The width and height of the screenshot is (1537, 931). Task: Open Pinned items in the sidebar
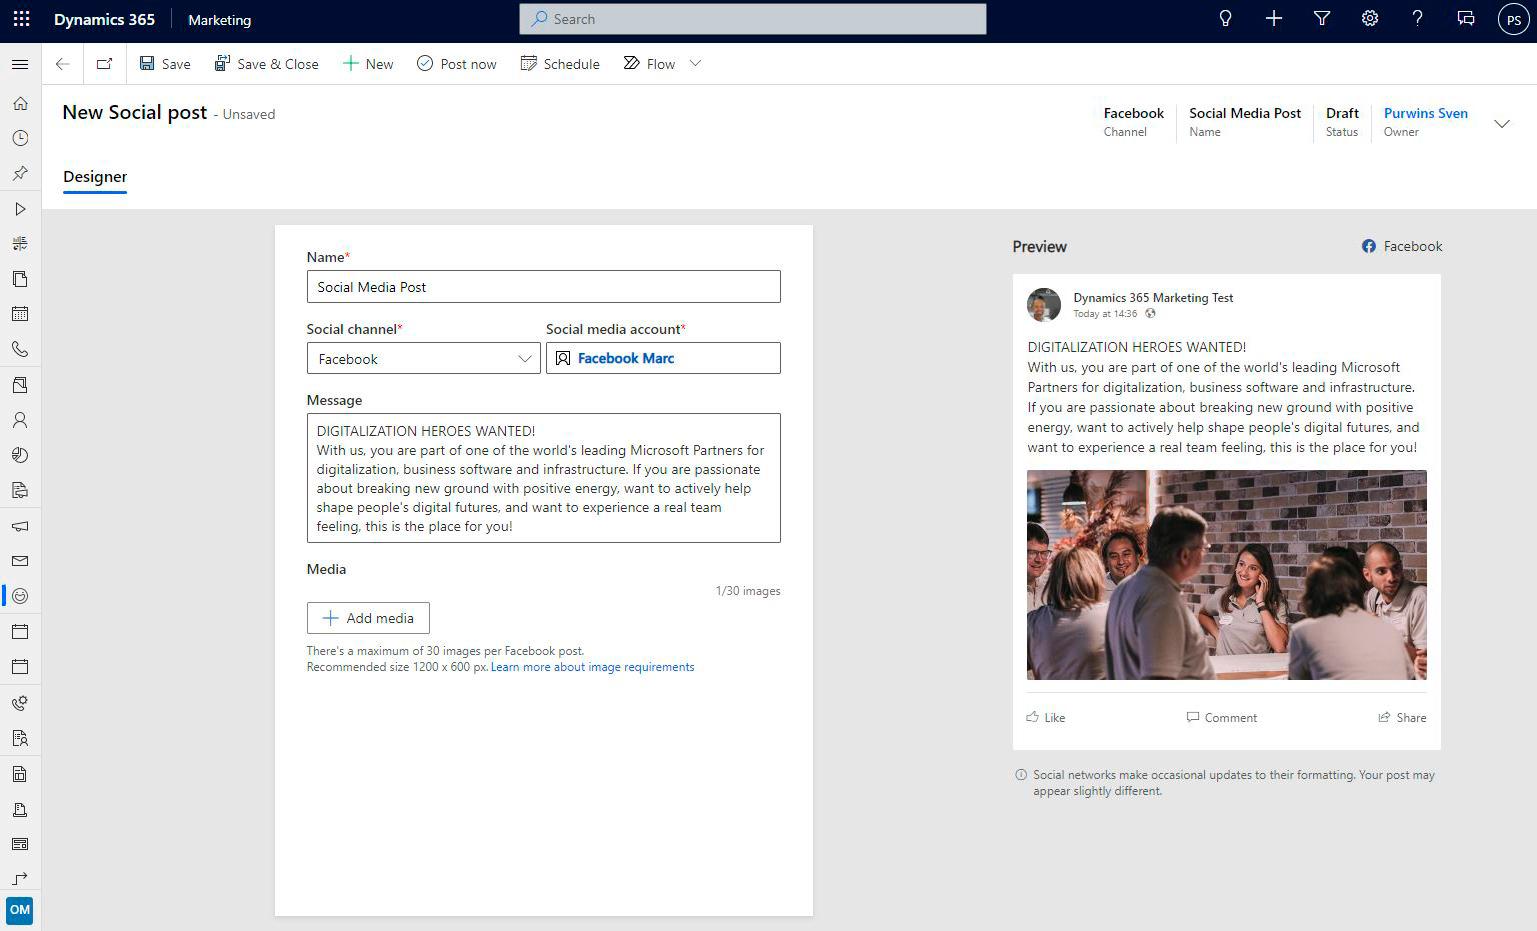coord(20,173)
